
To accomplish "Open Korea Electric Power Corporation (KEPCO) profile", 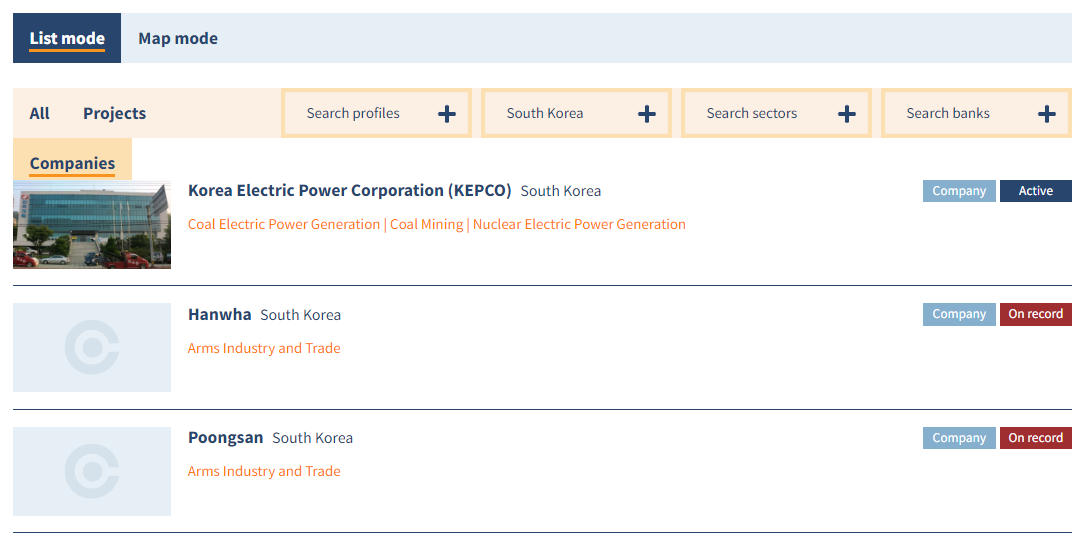I will click(x=349, y=190).
